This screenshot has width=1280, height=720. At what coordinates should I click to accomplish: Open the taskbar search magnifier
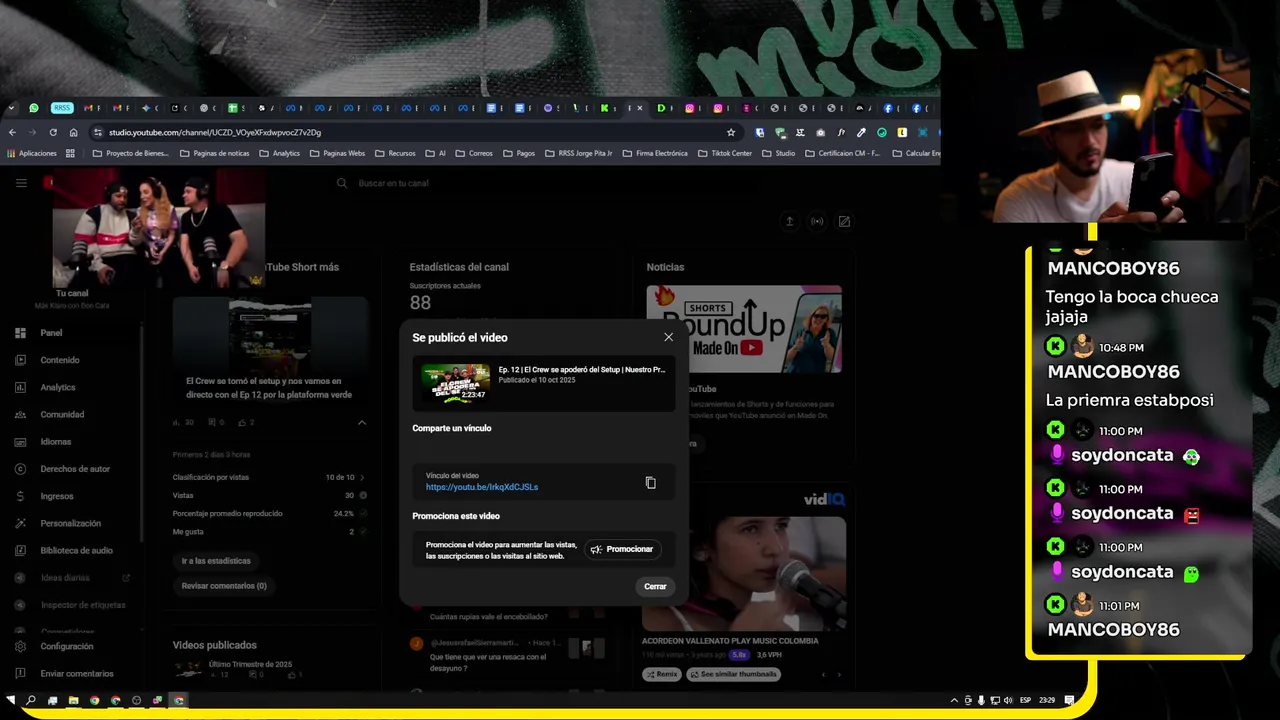(31, 700)
